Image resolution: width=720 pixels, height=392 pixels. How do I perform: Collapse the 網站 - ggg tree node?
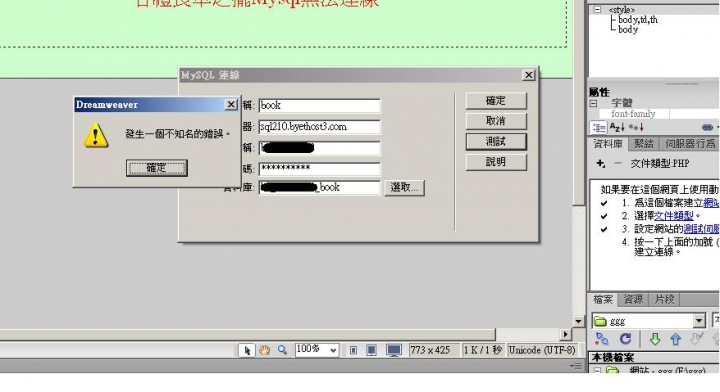coord(597,370)
